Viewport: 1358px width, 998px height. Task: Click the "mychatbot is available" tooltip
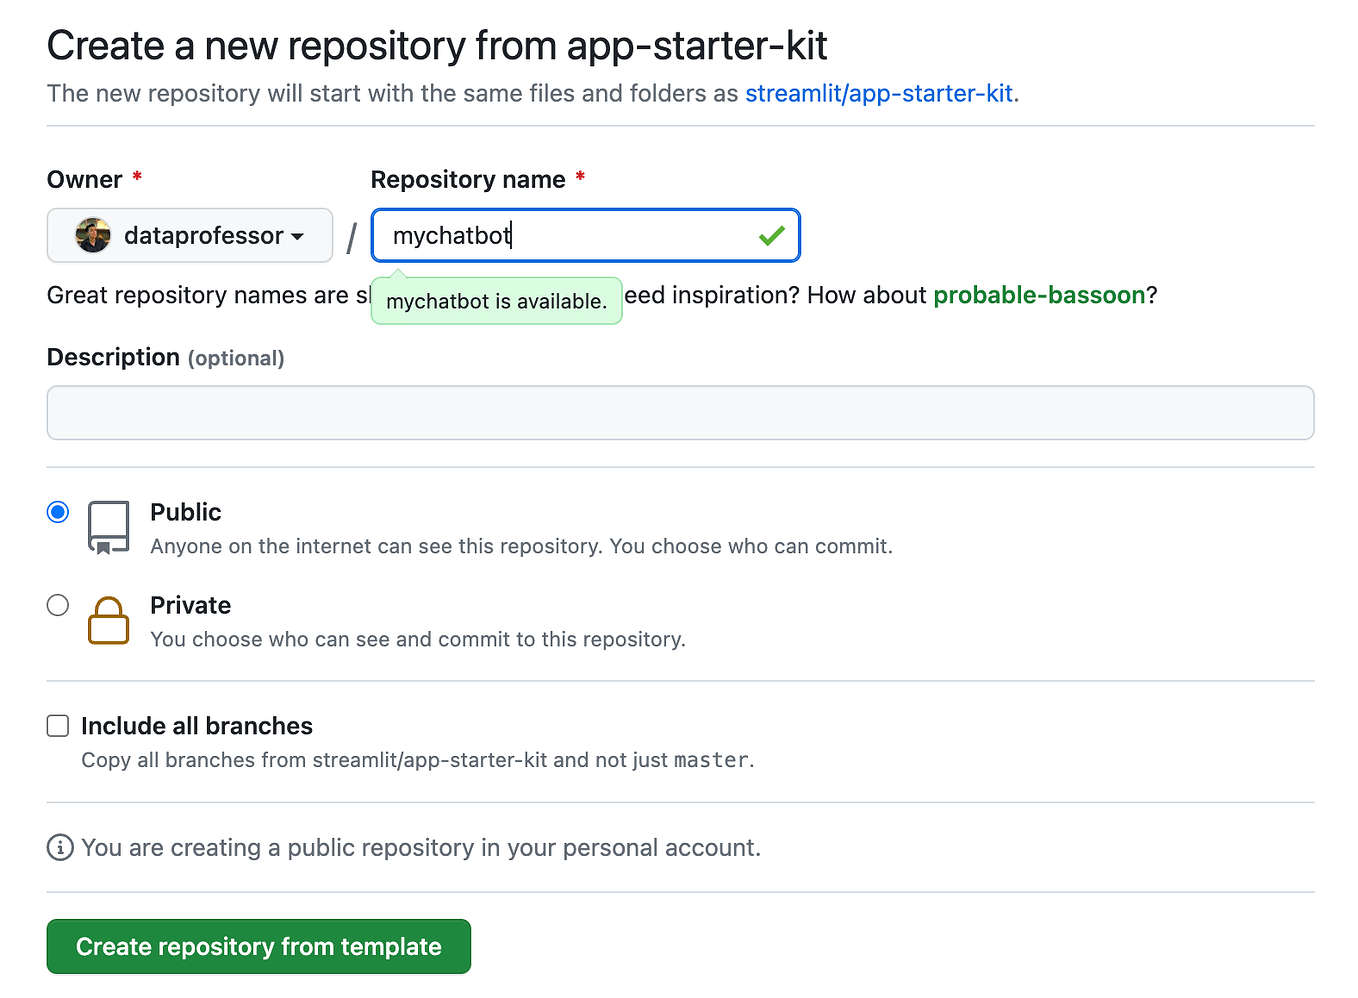click(x=496, y=301)
